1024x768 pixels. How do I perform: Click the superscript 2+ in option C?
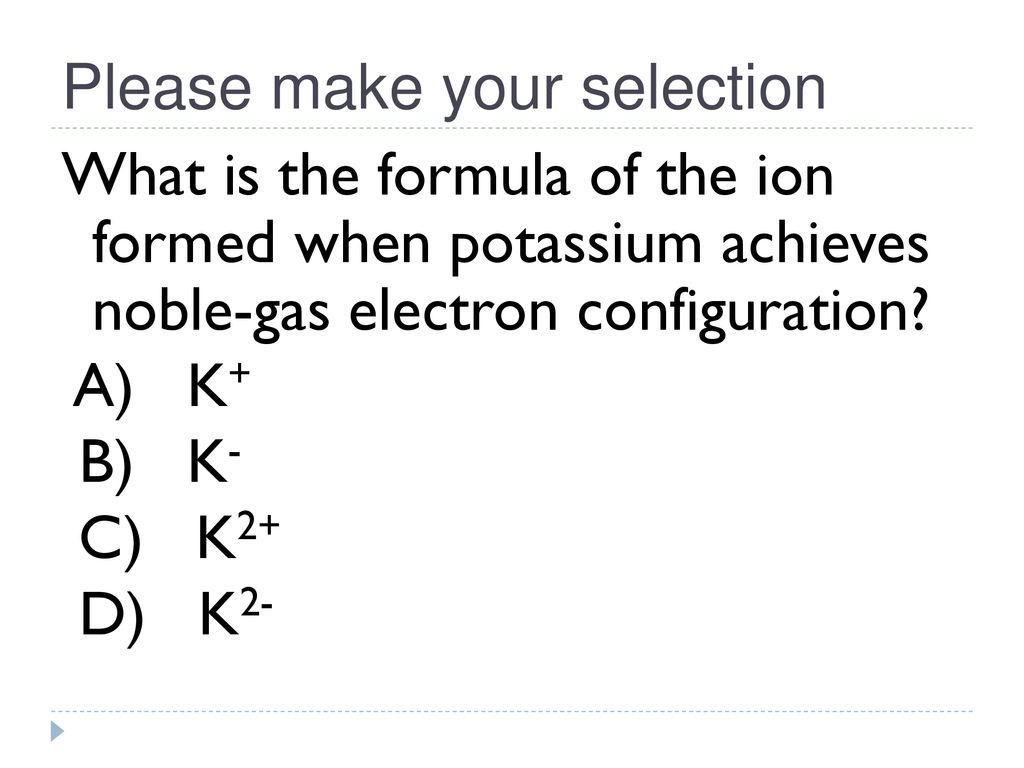click(258, 526)
